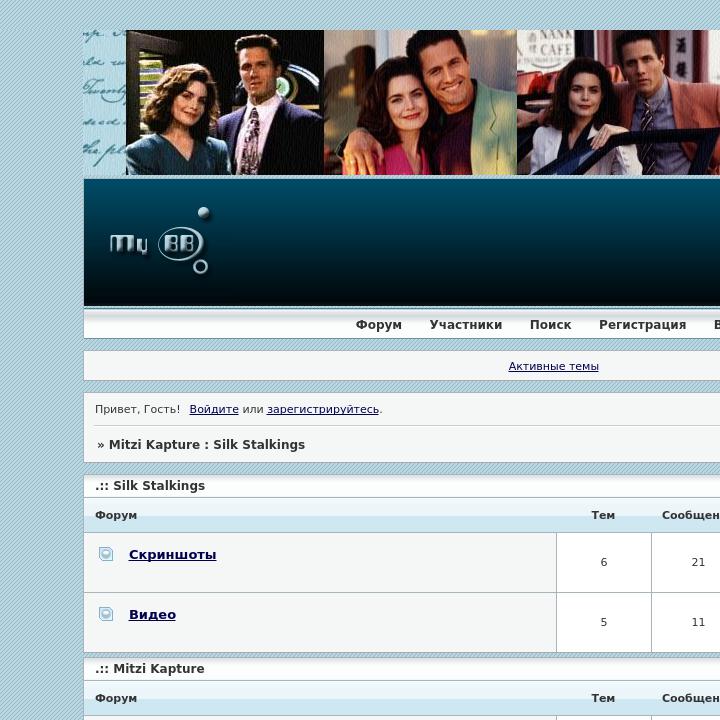The height and width of the screenshot is (720, 720).
Task: Open the Форум menu item
Action: pos(378,325)
